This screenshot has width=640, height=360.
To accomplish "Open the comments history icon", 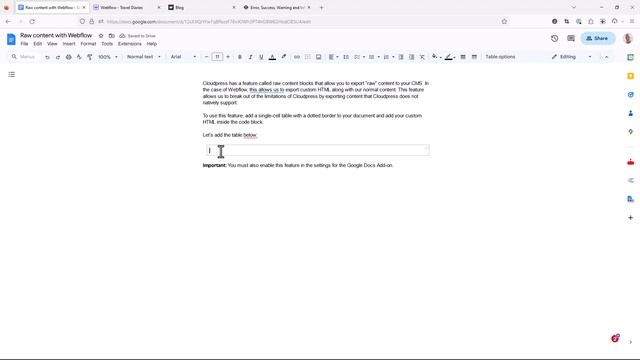I will 571,38.
